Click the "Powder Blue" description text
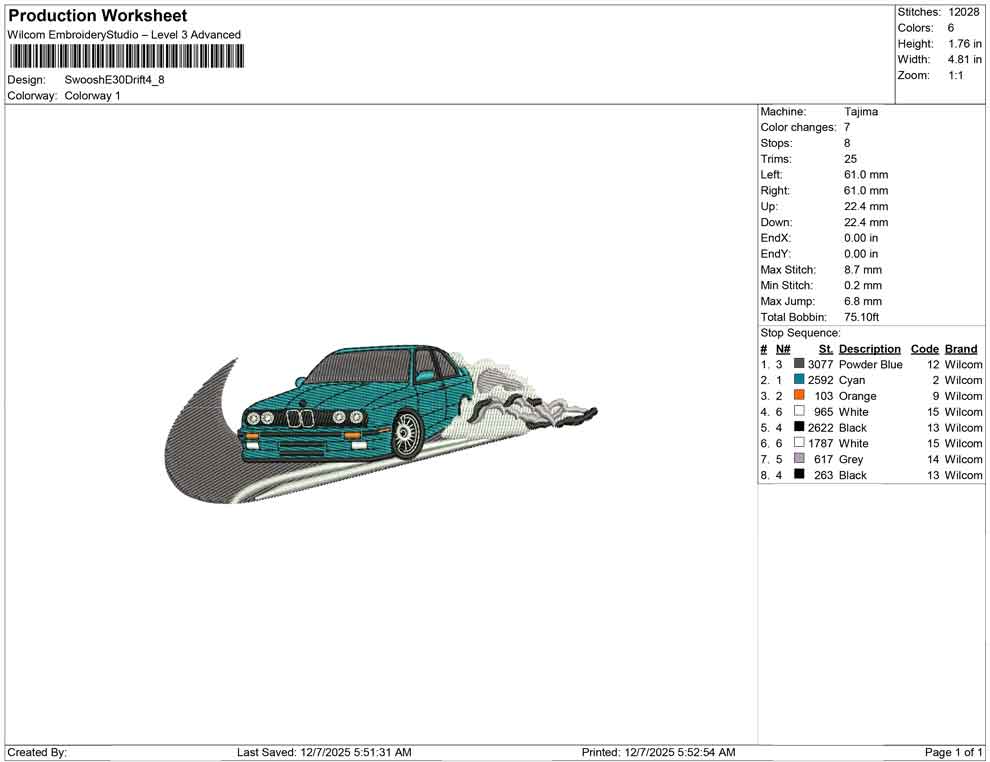This screenshot has width=990, height=762. [871, 364]
